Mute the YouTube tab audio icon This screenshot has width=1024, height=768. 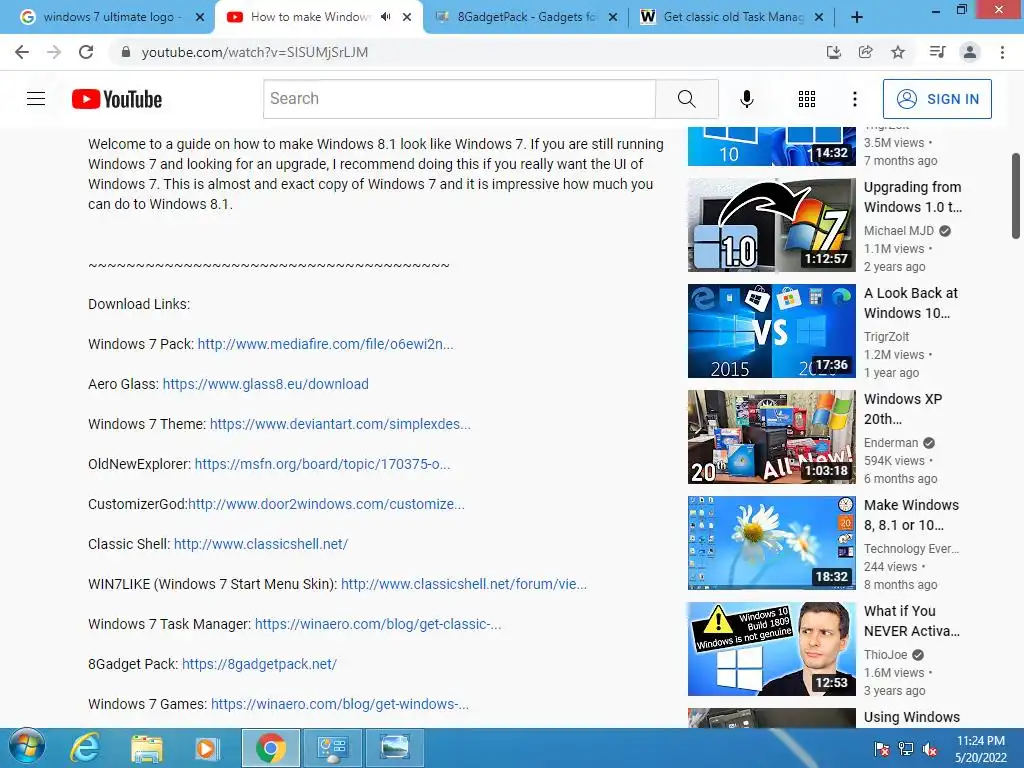pyautogui.click(x=385, y=17)
